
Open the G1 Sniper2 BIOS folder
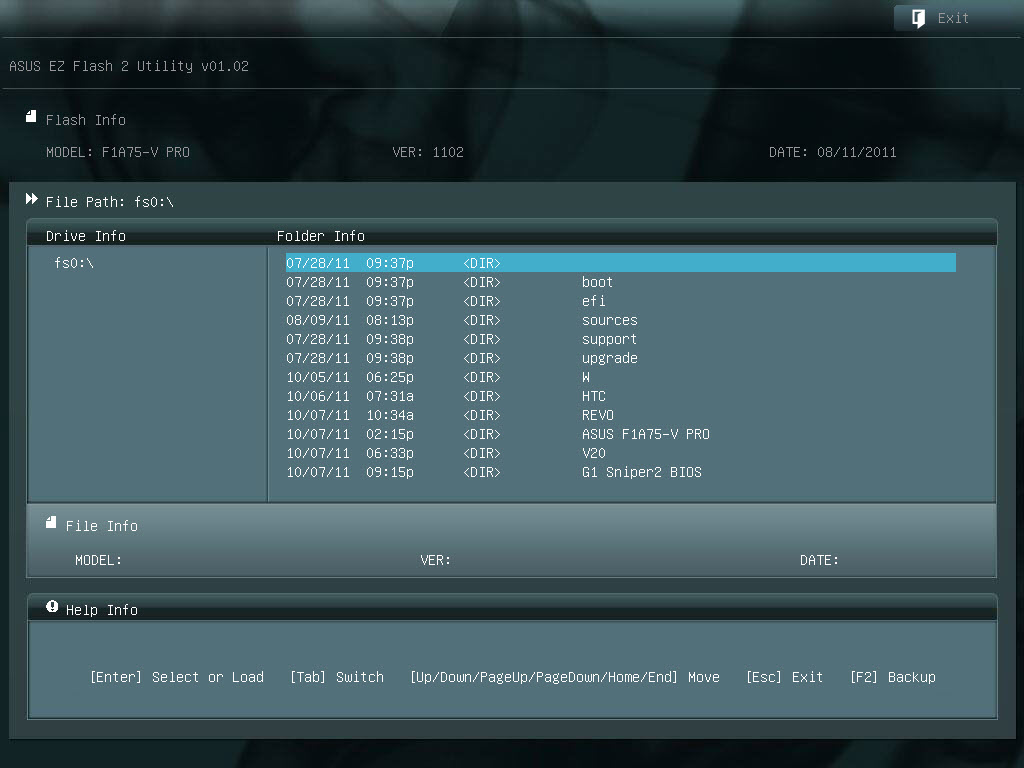[x=641, y=472]
